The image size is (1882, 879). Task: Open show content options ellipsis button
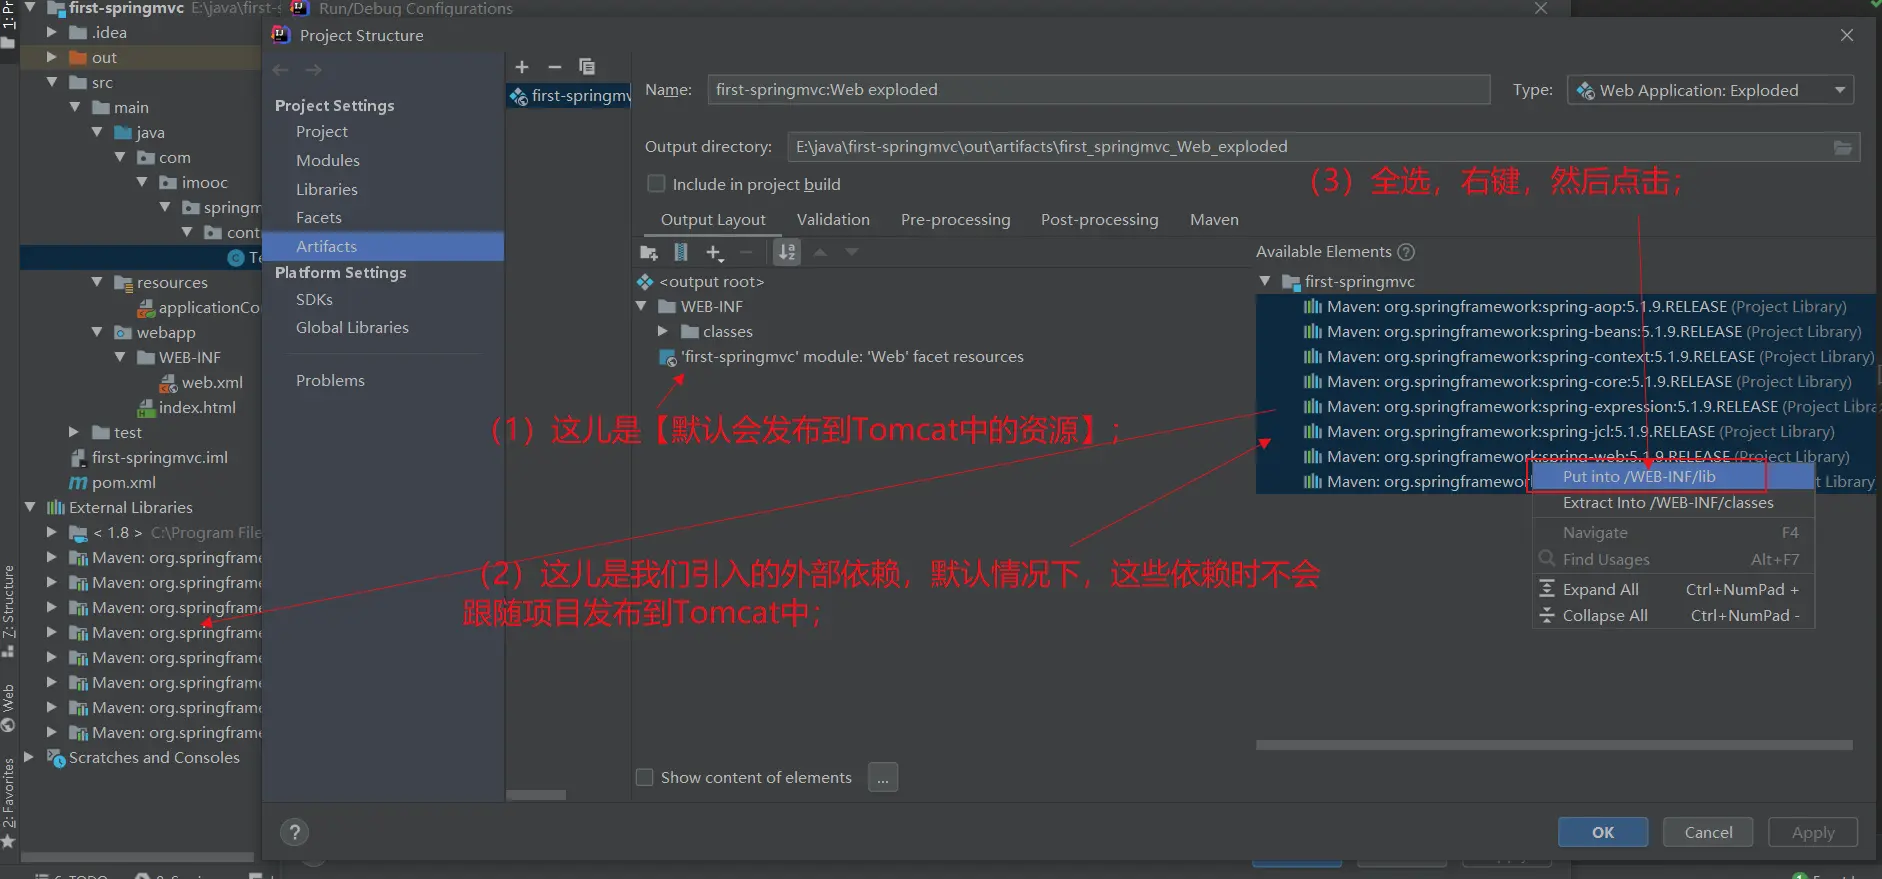(x=883, y=777)
